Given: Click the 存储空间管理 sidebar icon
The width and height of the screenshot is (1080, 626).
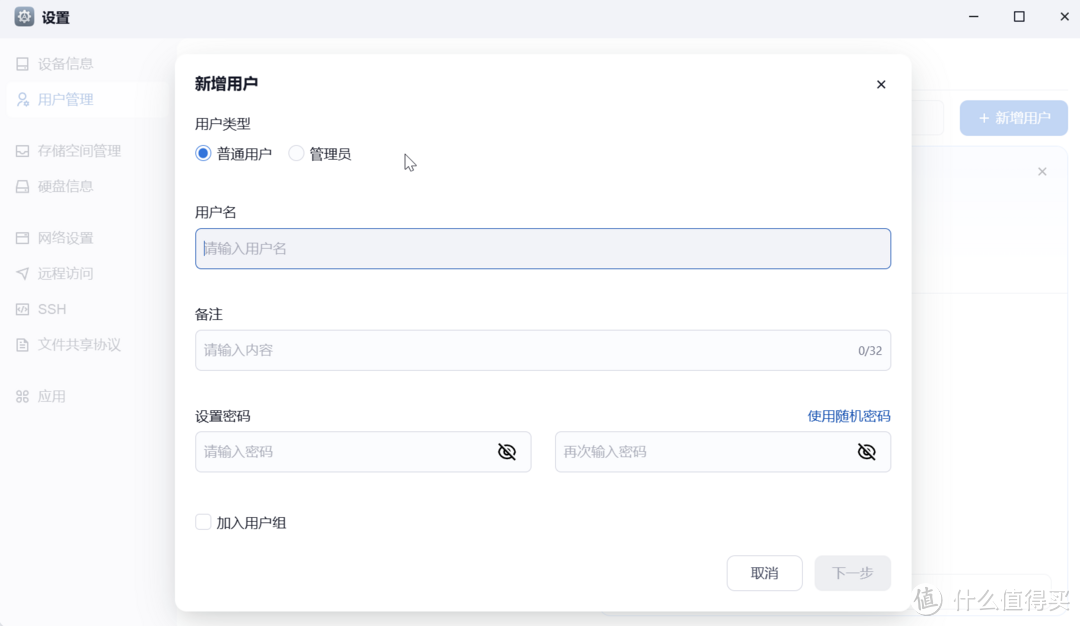Looking at the screenshot, I should point(22,151).
